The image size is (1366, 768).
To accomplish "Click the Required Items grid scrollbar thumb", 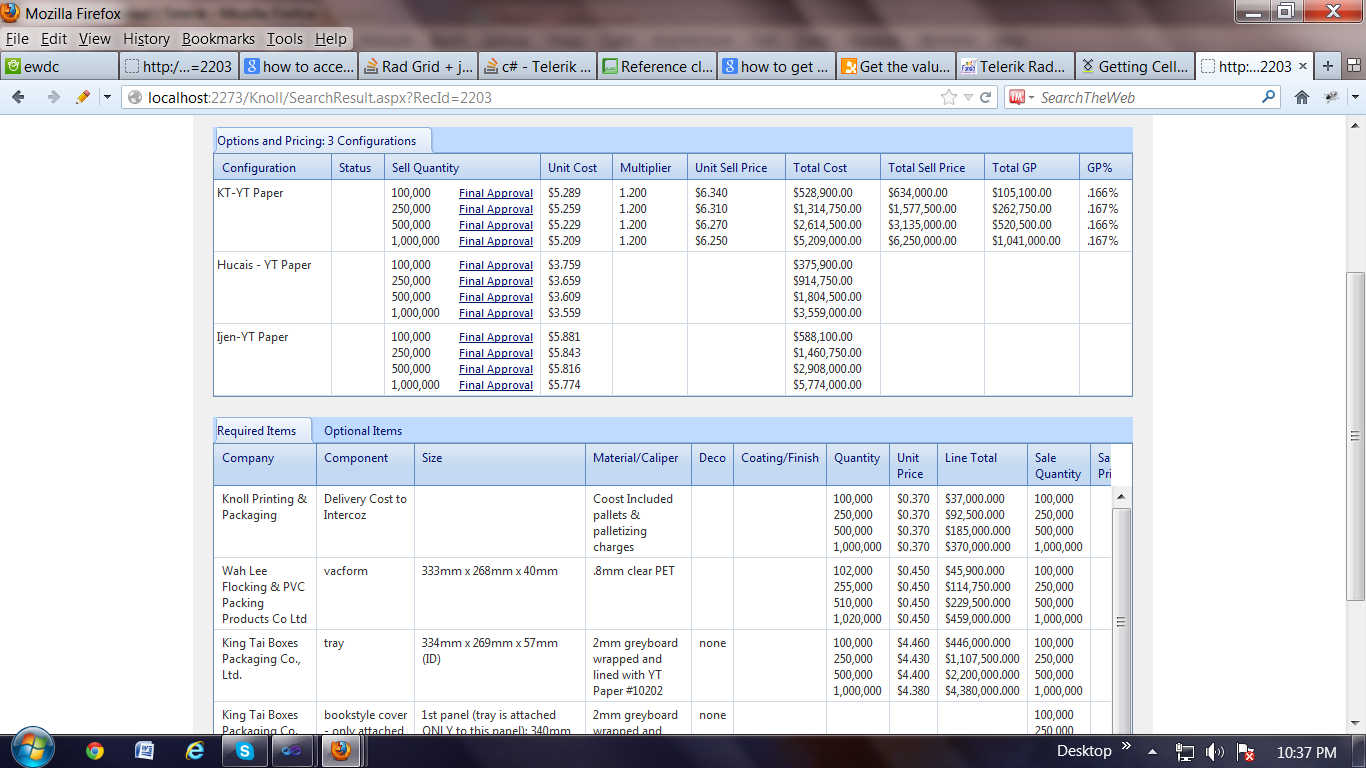I will (1122, 622).
